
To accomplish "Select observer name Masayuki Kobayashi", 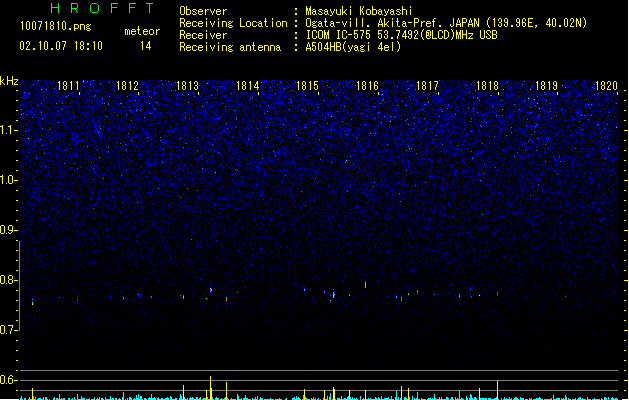I will tap(359, 11).
